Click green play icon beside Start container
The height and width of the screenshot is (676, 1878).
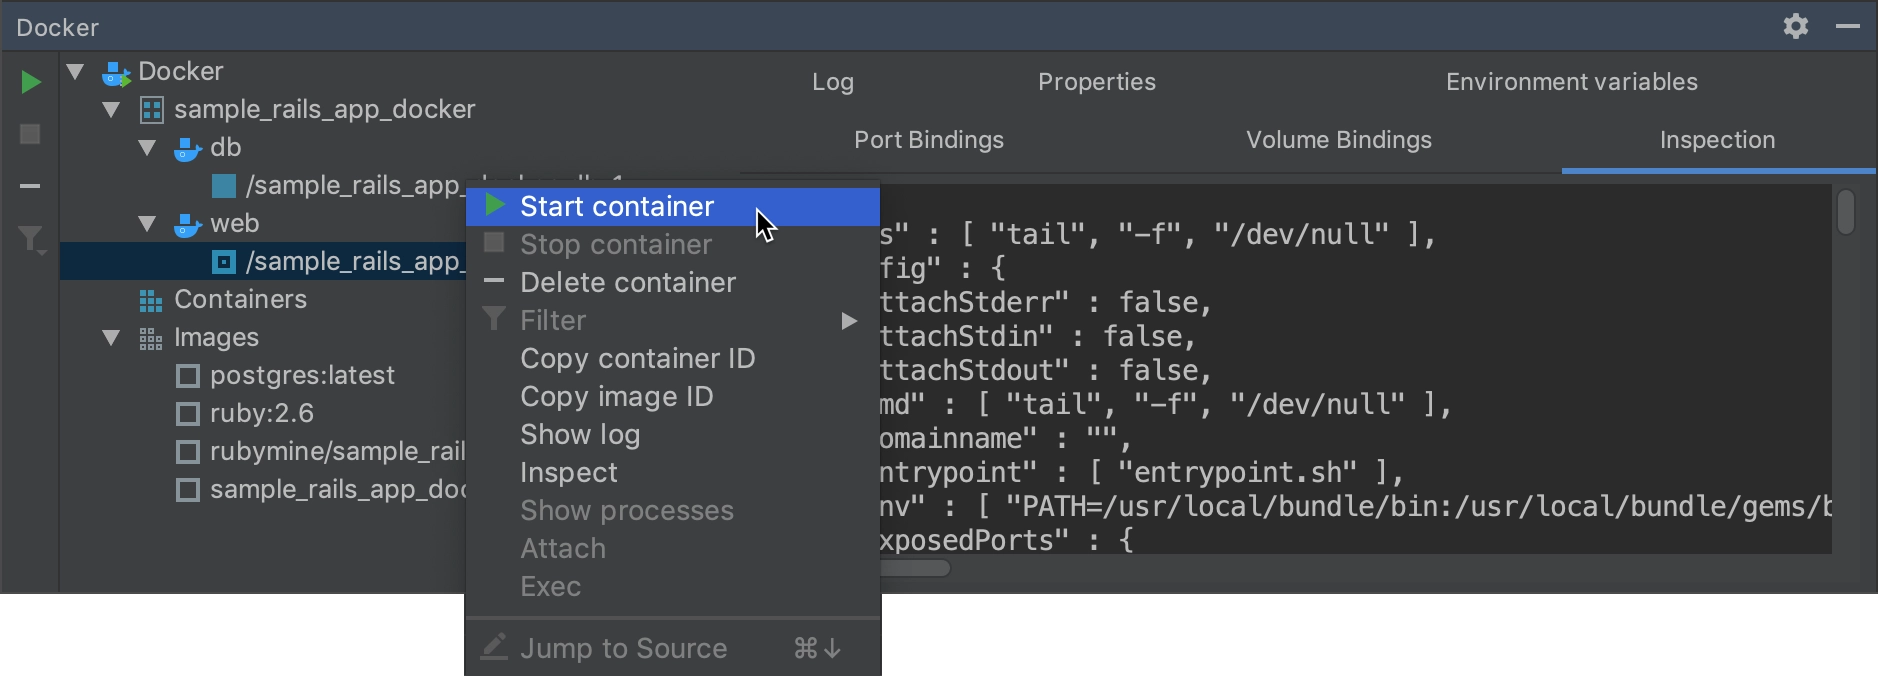494,205
